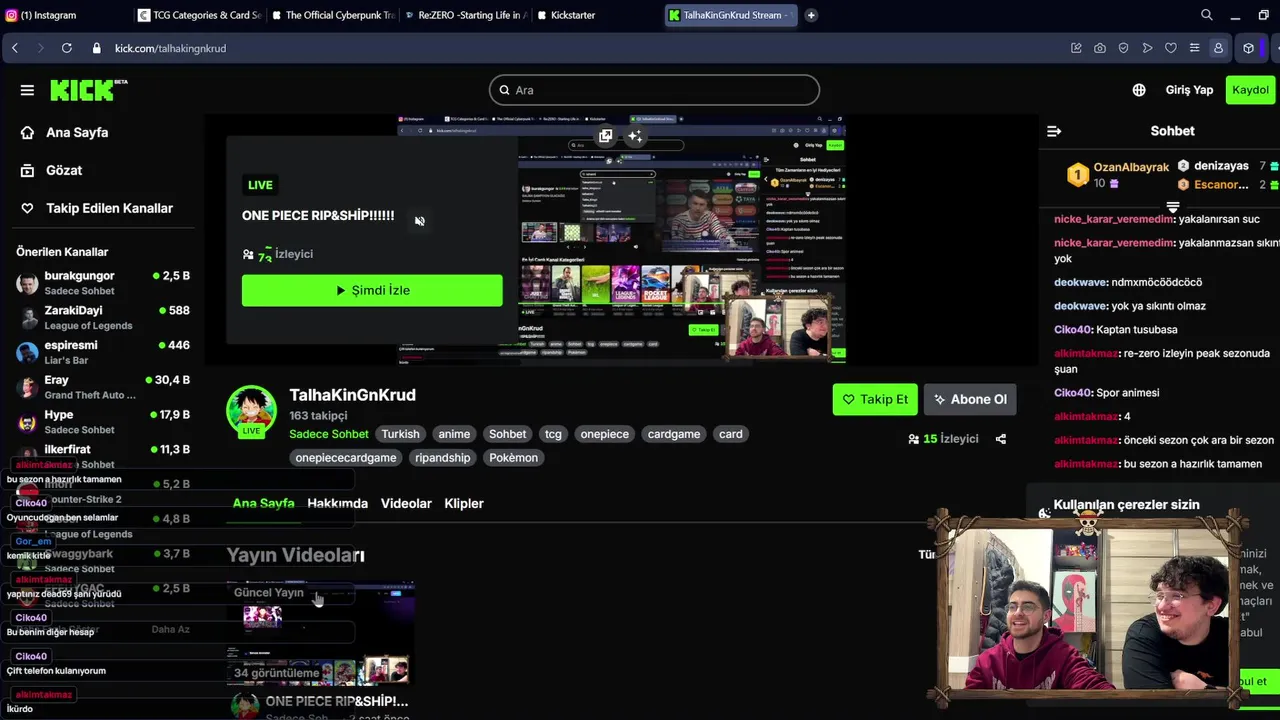The height and width of the screenshot is (720, 1280).
Task: Select the Ana Sayfa channel tab
Action: (x=264, y=503)
